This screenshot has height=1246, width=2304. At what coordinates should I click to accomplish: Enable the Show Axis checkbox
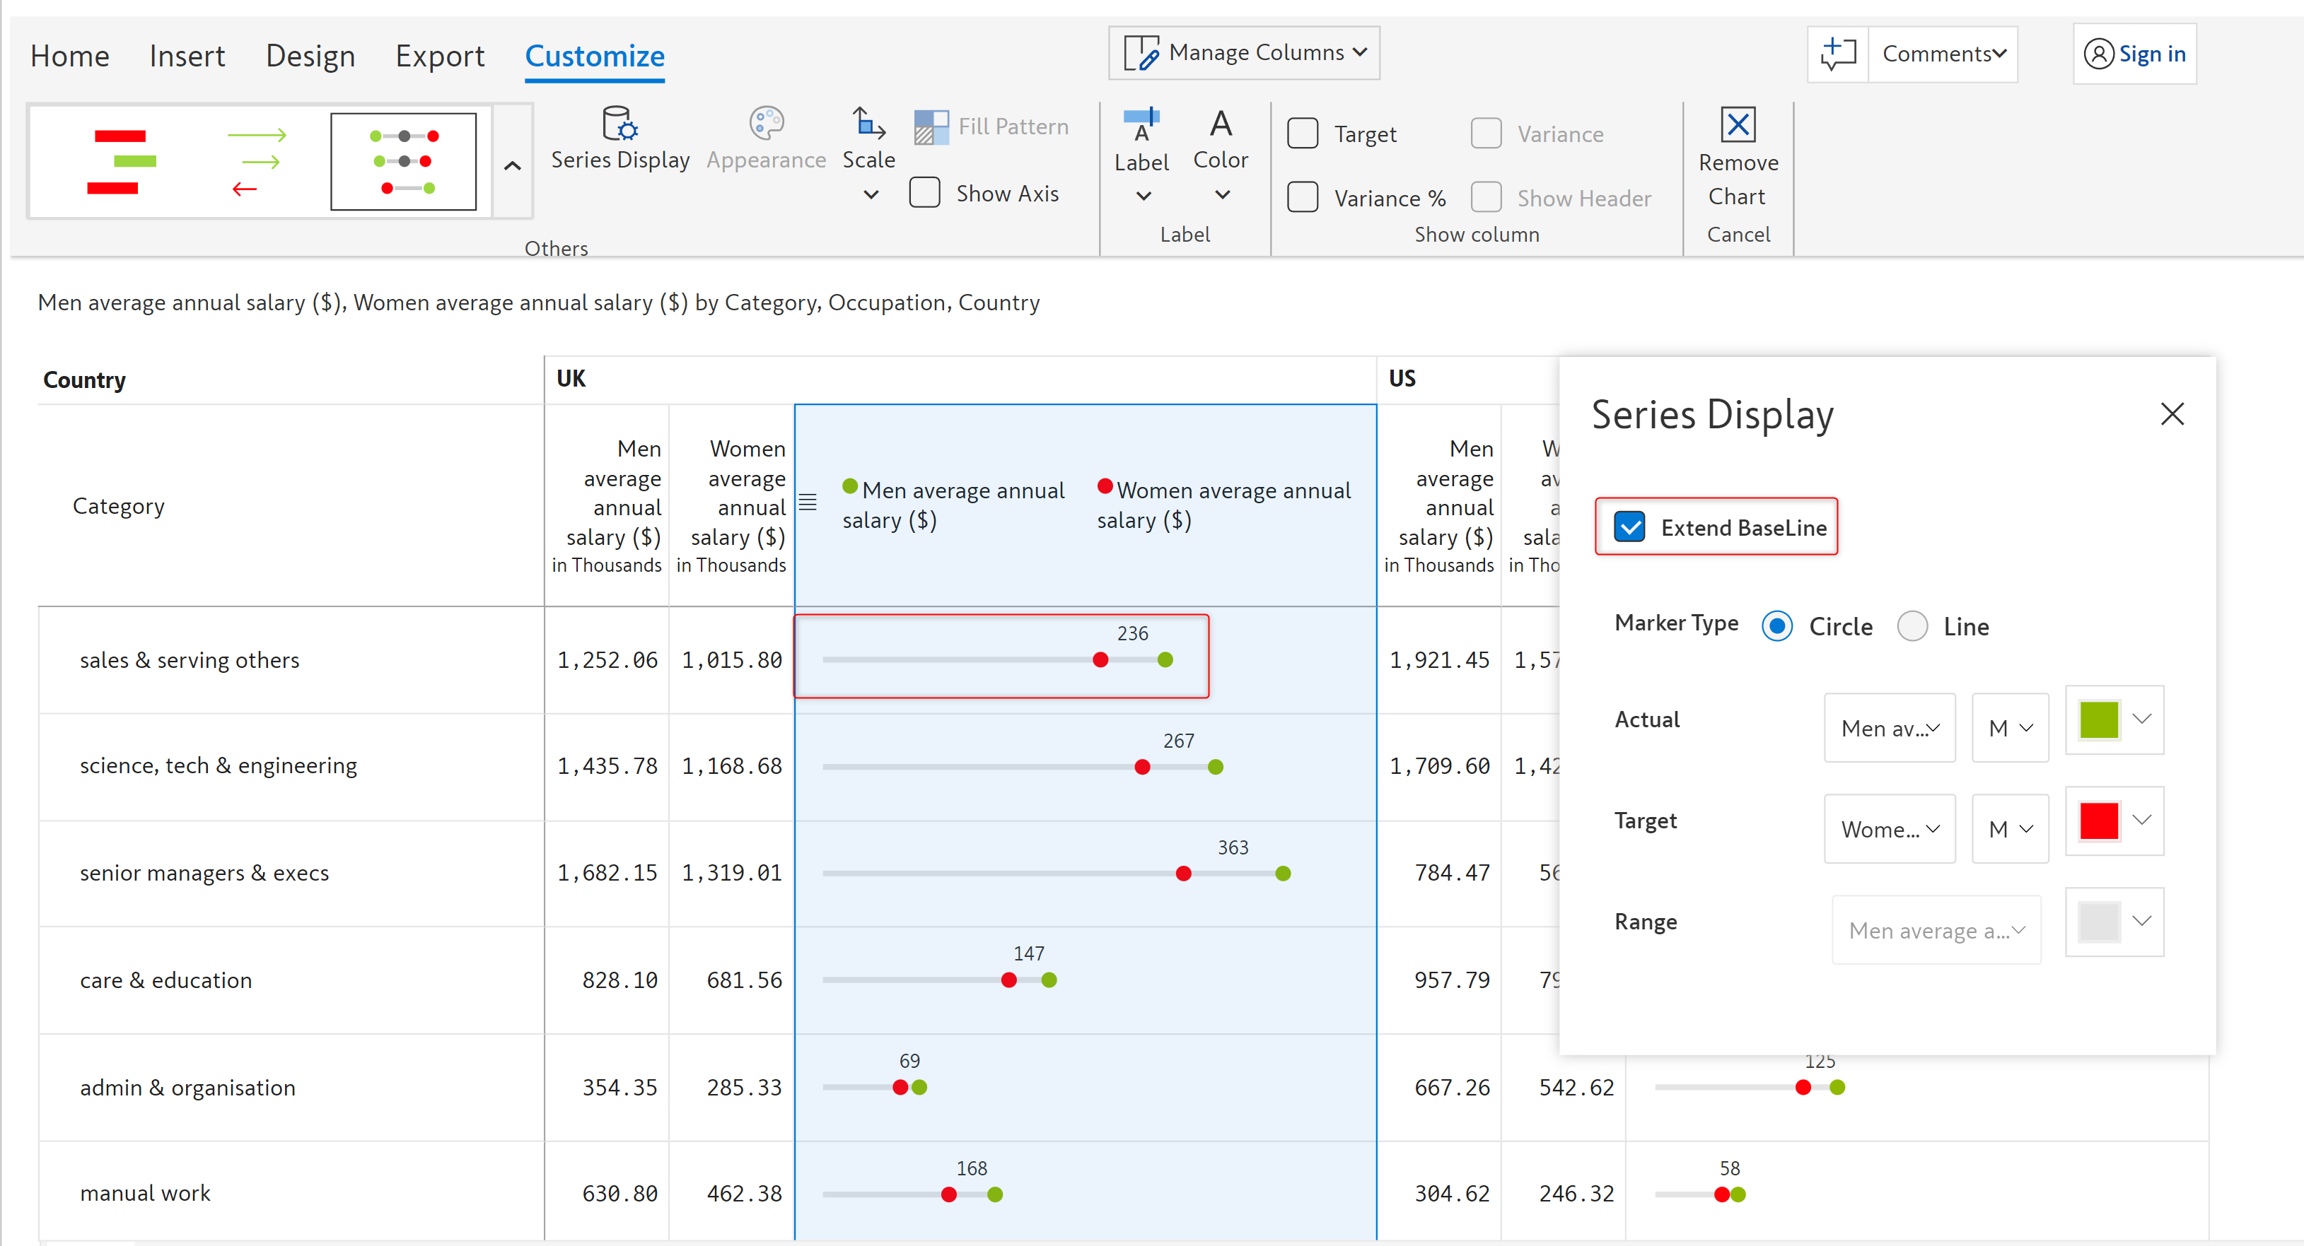[x=925, y=193]
